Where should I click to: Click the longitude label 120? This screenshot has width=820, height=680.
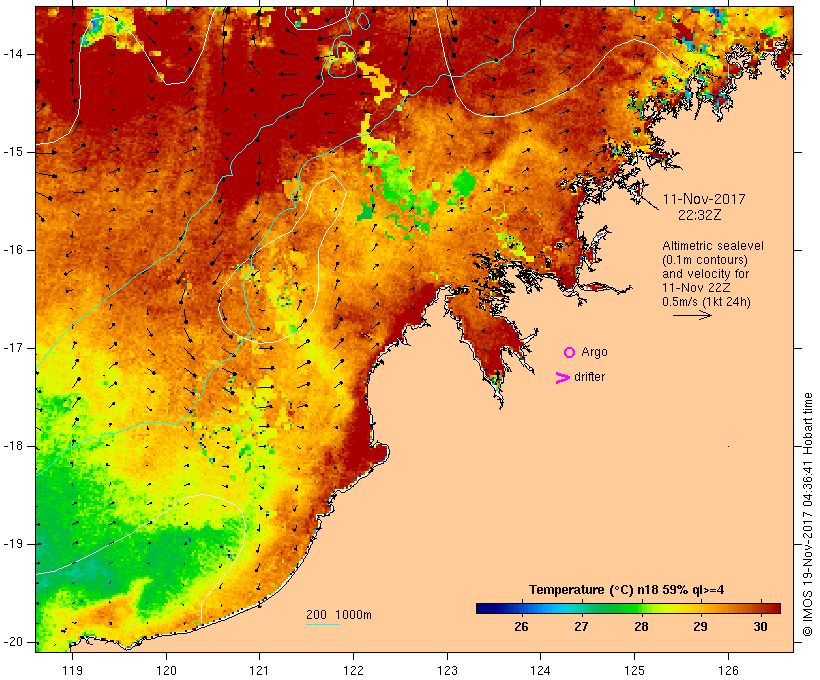coord(166,671)
